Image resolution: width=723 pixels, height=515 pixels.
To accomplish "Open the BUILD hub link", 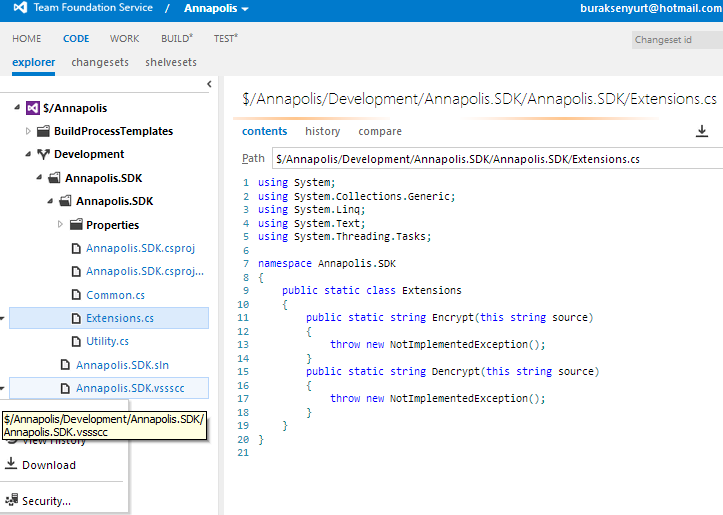I will tap(176, 39).
